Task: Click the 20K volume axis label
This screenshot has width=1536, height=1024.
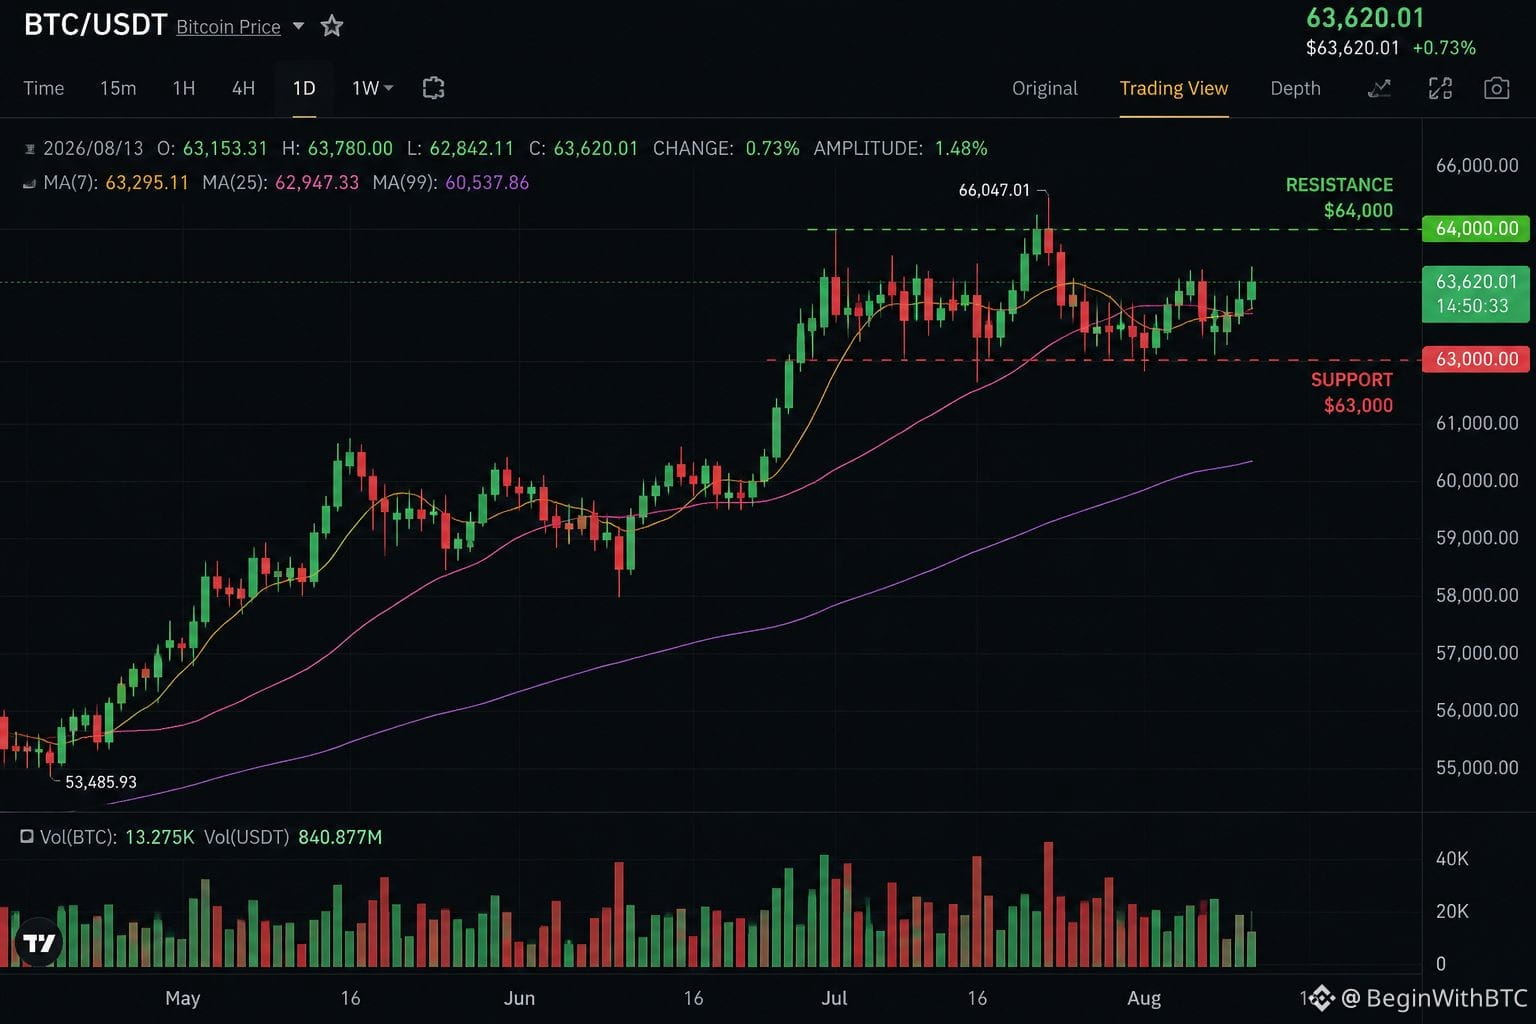Action: click(1452, 912)
